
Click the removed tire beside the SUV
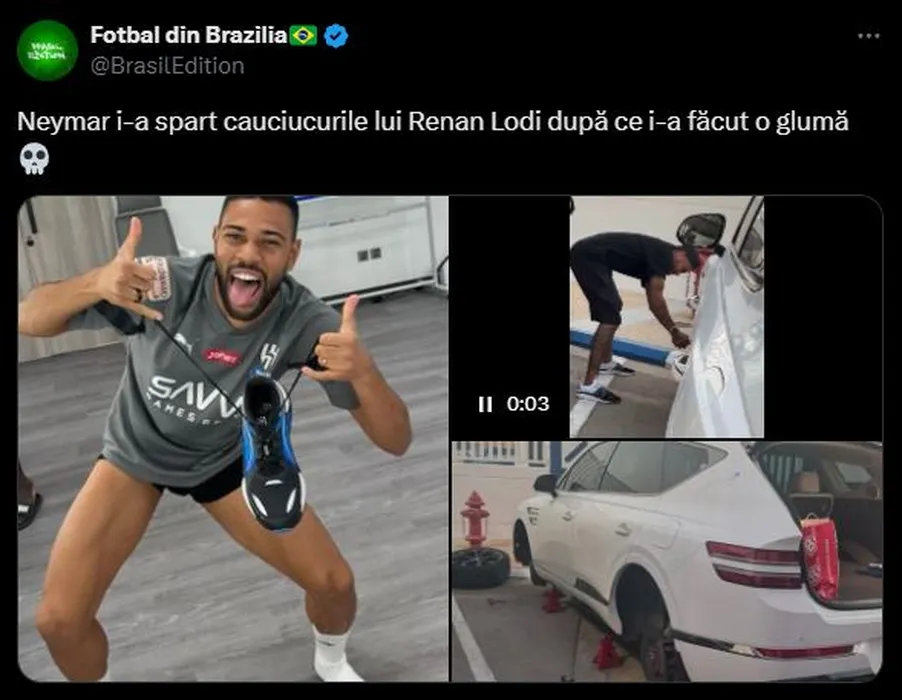coord(481,568)
